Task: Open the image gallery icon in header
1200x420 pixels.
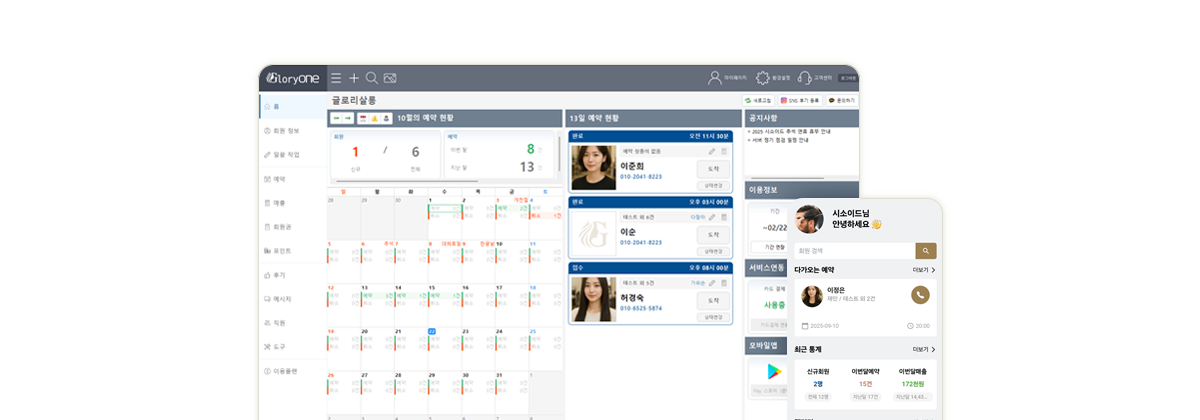Action: point(390,78)
